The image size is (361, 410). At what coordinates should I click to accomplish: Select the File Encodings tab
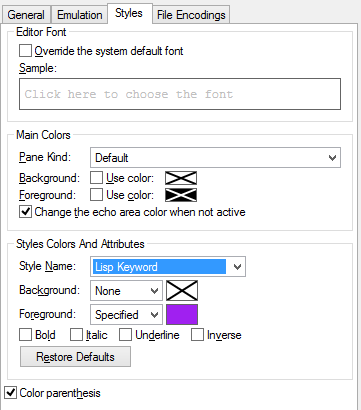pos(191,15)
